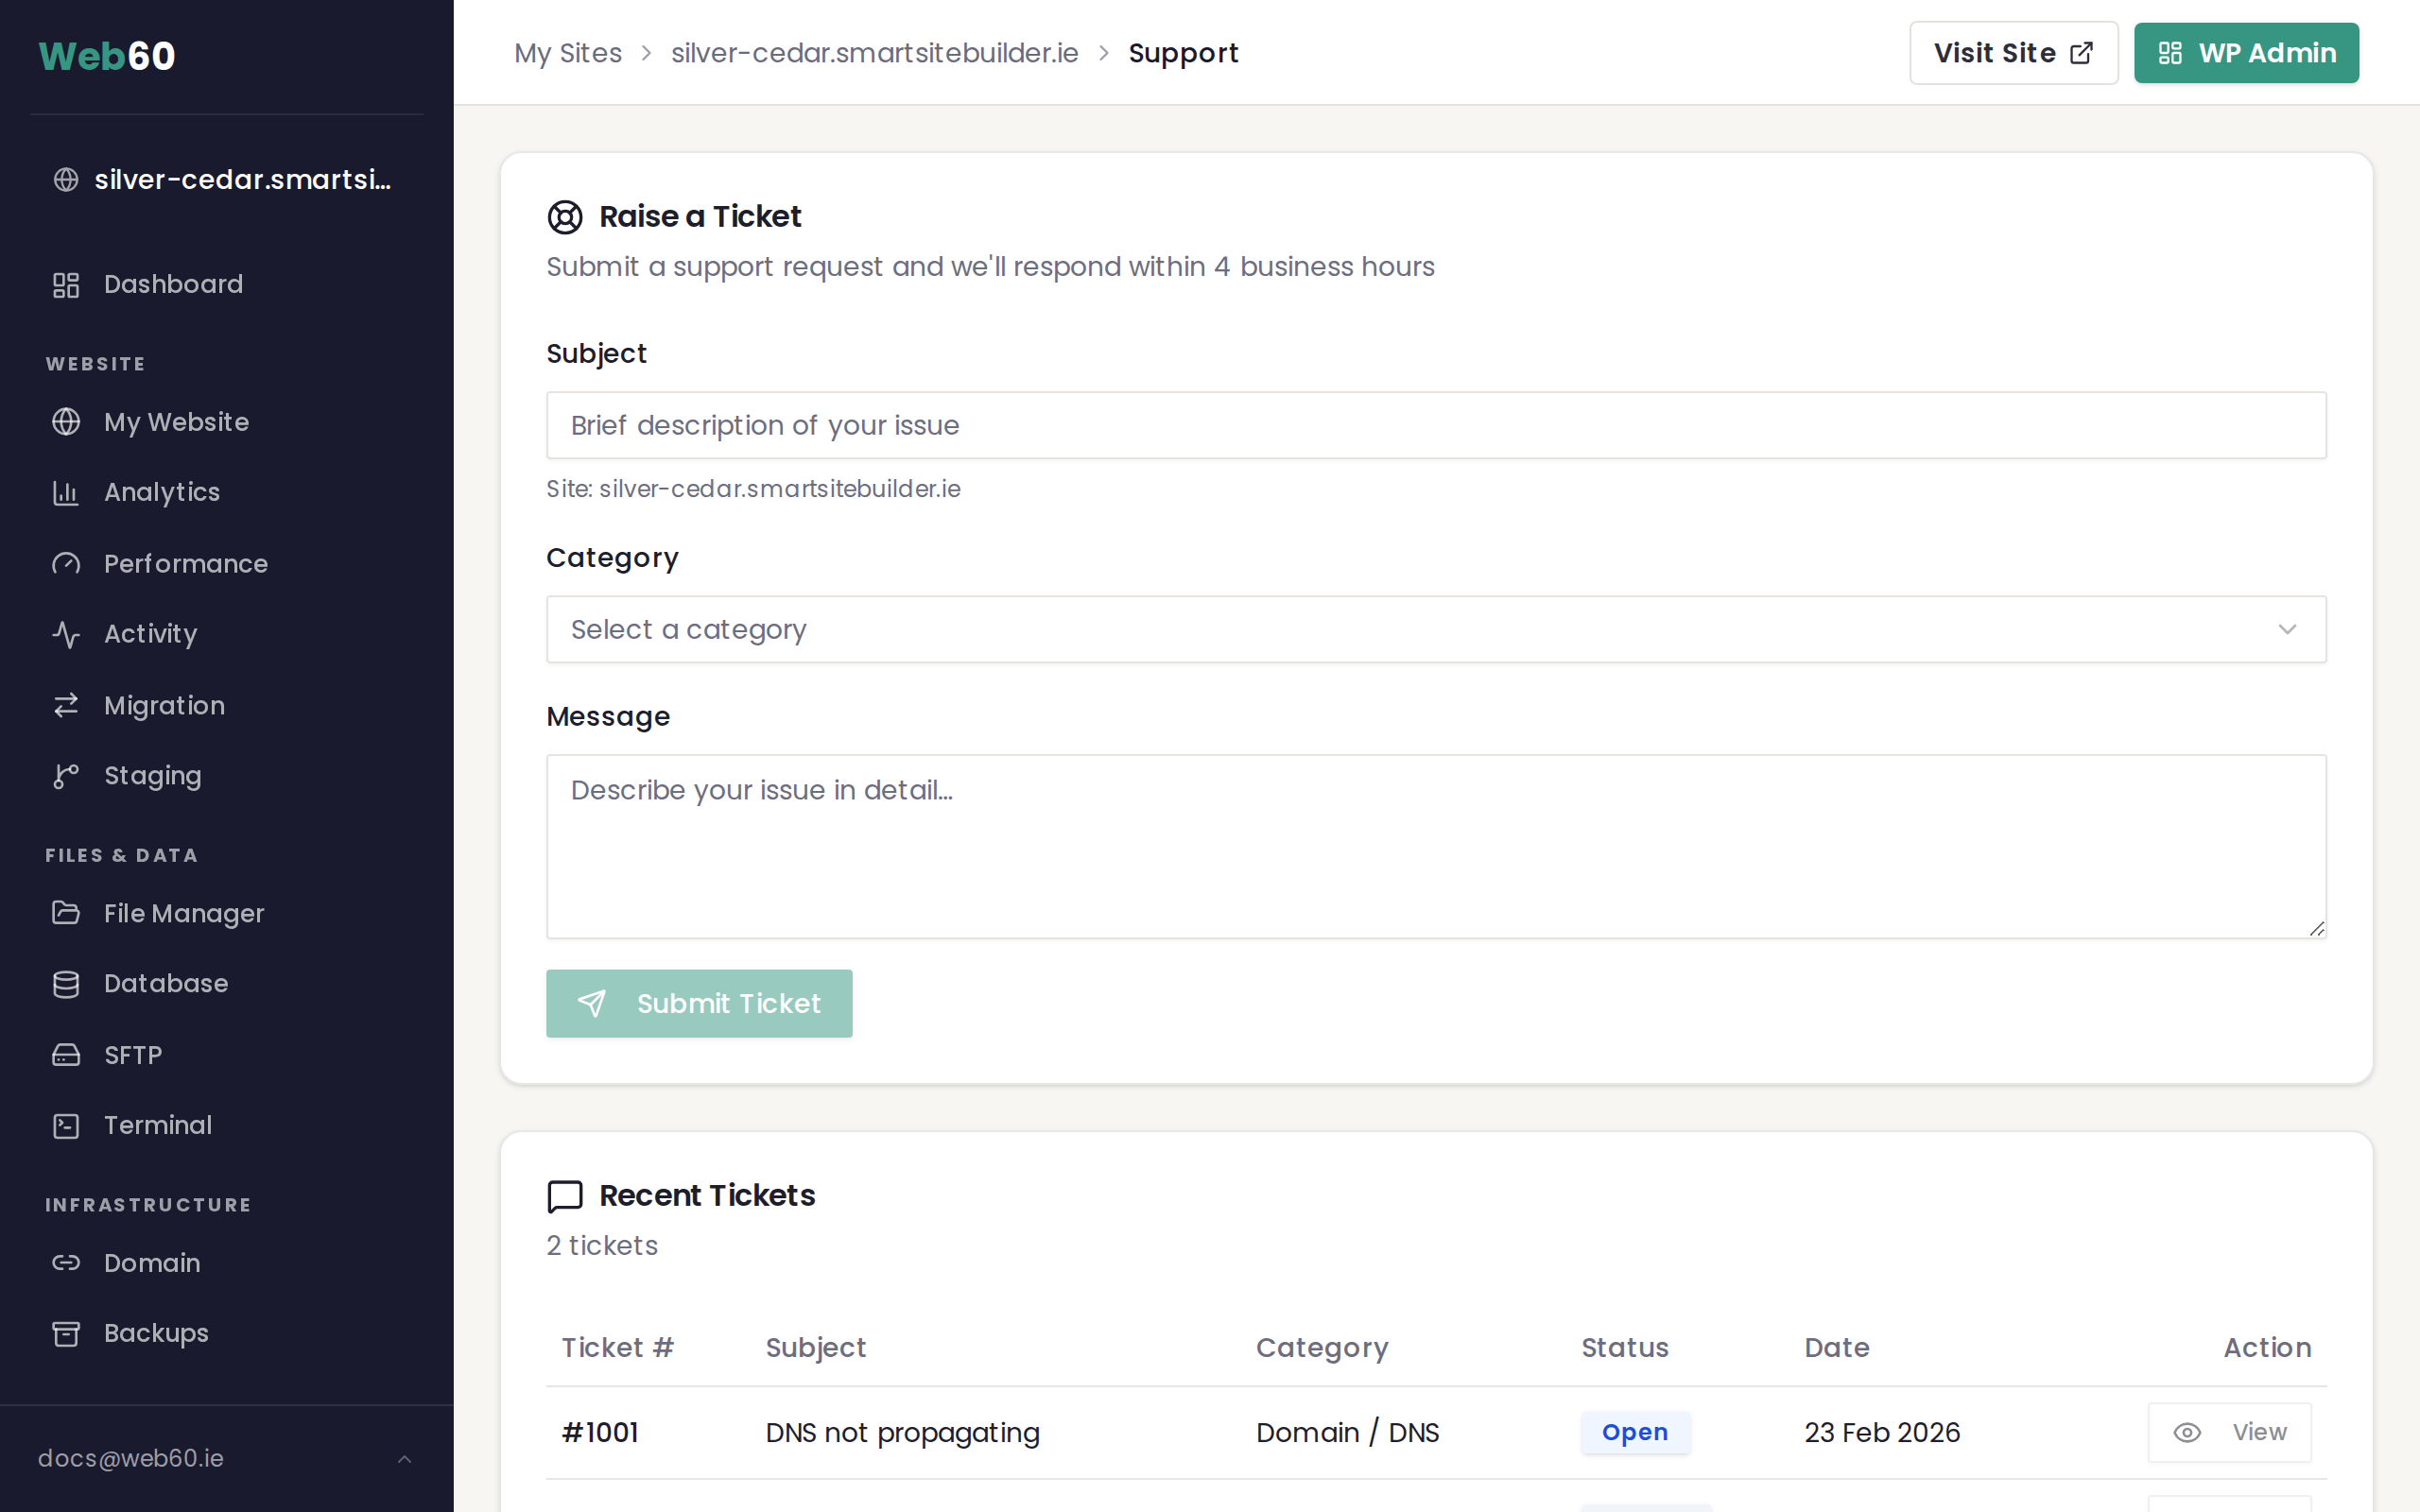The image size is (2420, 1512).
Task: Select Analytics in the sidebar
Action: pyautogui.click(x=161, y=492)
